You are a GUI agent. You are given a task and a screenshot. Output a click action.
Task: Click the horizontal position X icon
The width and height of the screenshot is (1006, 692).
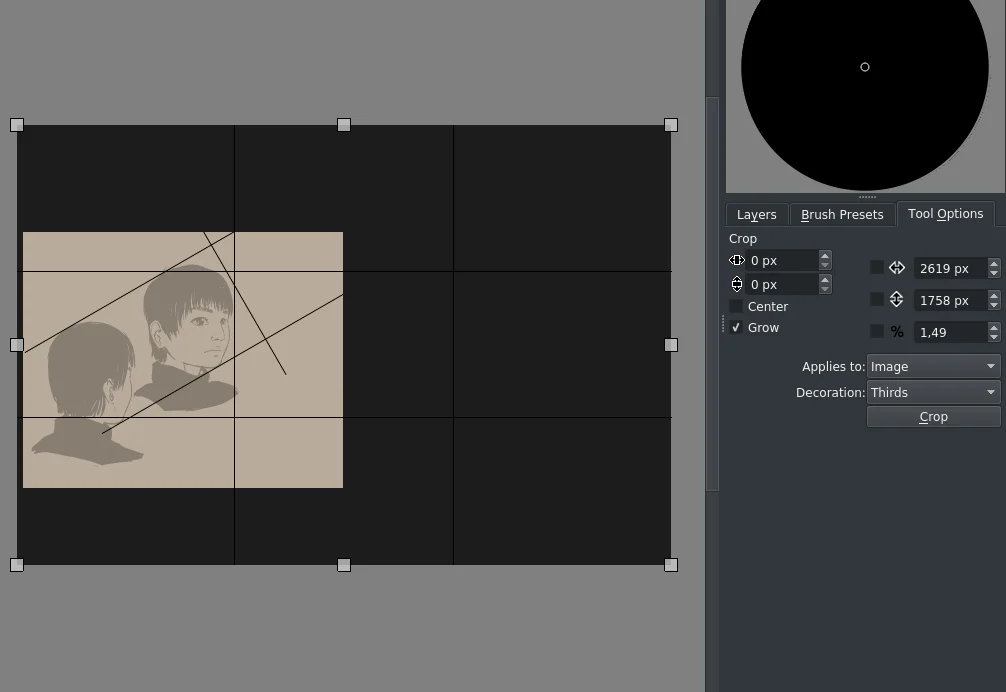737,260
